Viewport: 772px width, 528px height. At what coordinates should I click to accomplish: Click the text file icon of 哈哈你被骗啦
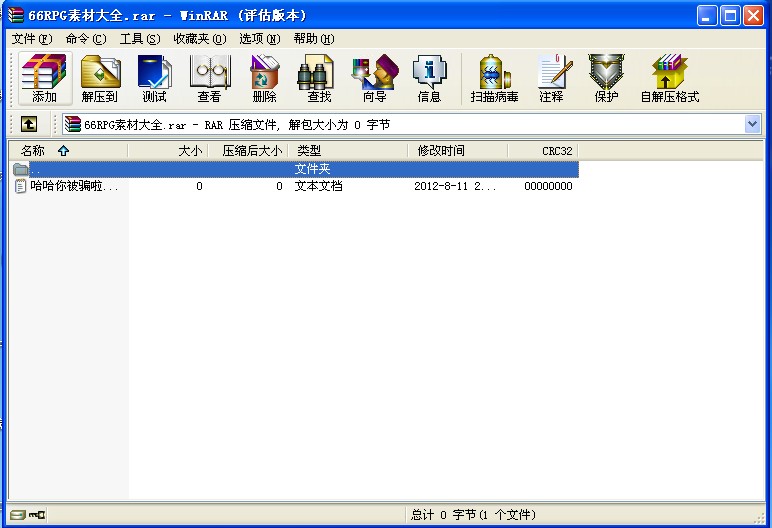click(21, 186)
